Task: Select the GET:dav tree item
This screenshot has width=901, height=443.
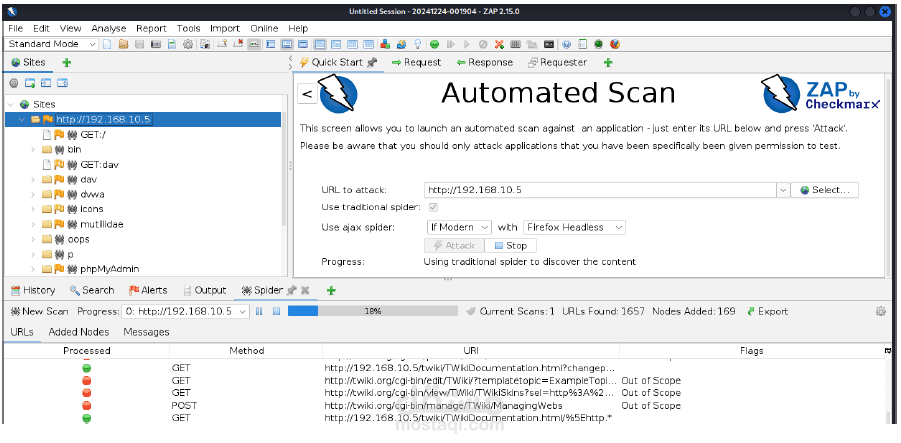Action: tap(99, 164)
